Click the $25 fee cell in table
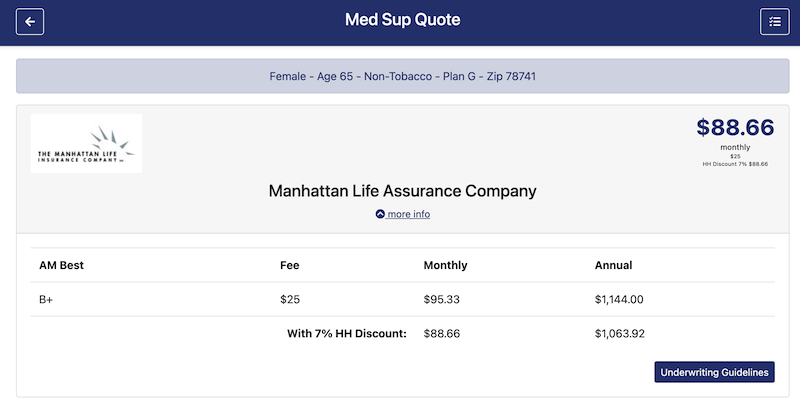Screen dimensions: 800x403 [290, 299]
